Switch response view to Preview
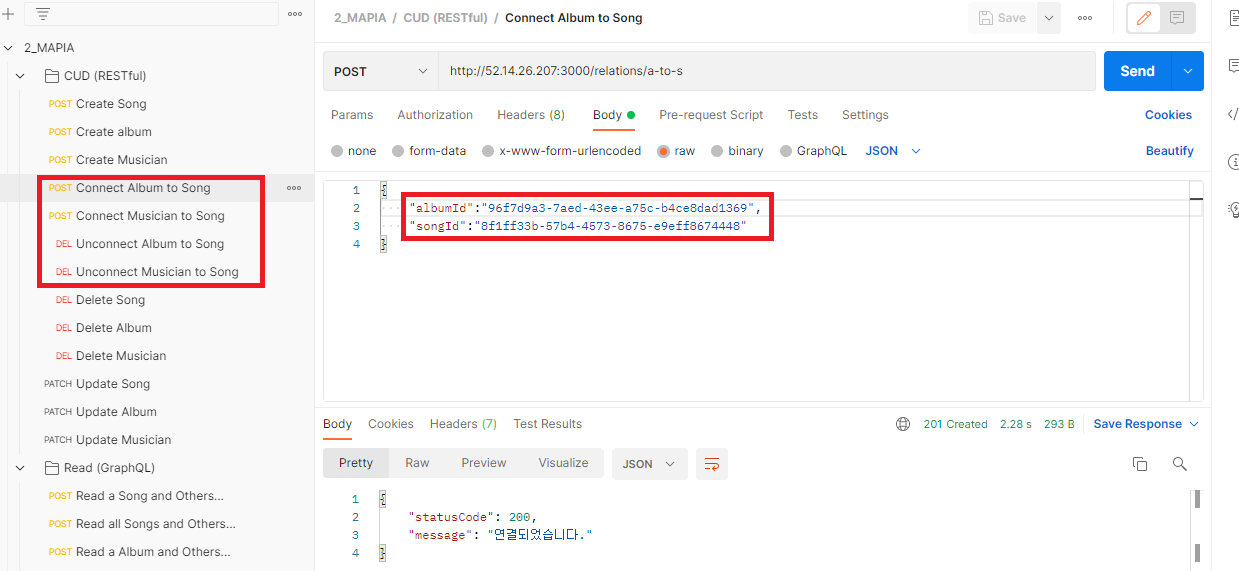Screen dimensions: 1239x571 coord(484,463)
